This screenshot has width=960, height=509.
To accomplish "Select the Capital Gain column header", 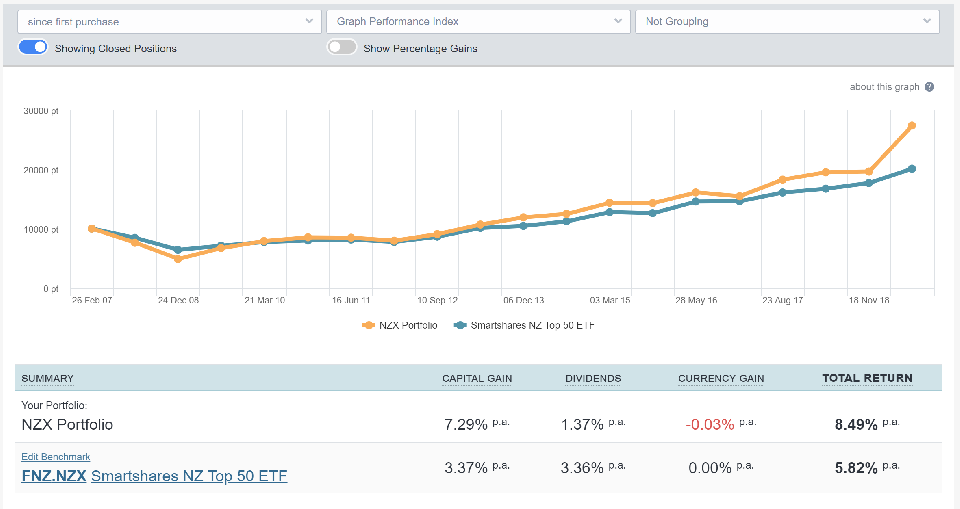I will coord(475,378).
